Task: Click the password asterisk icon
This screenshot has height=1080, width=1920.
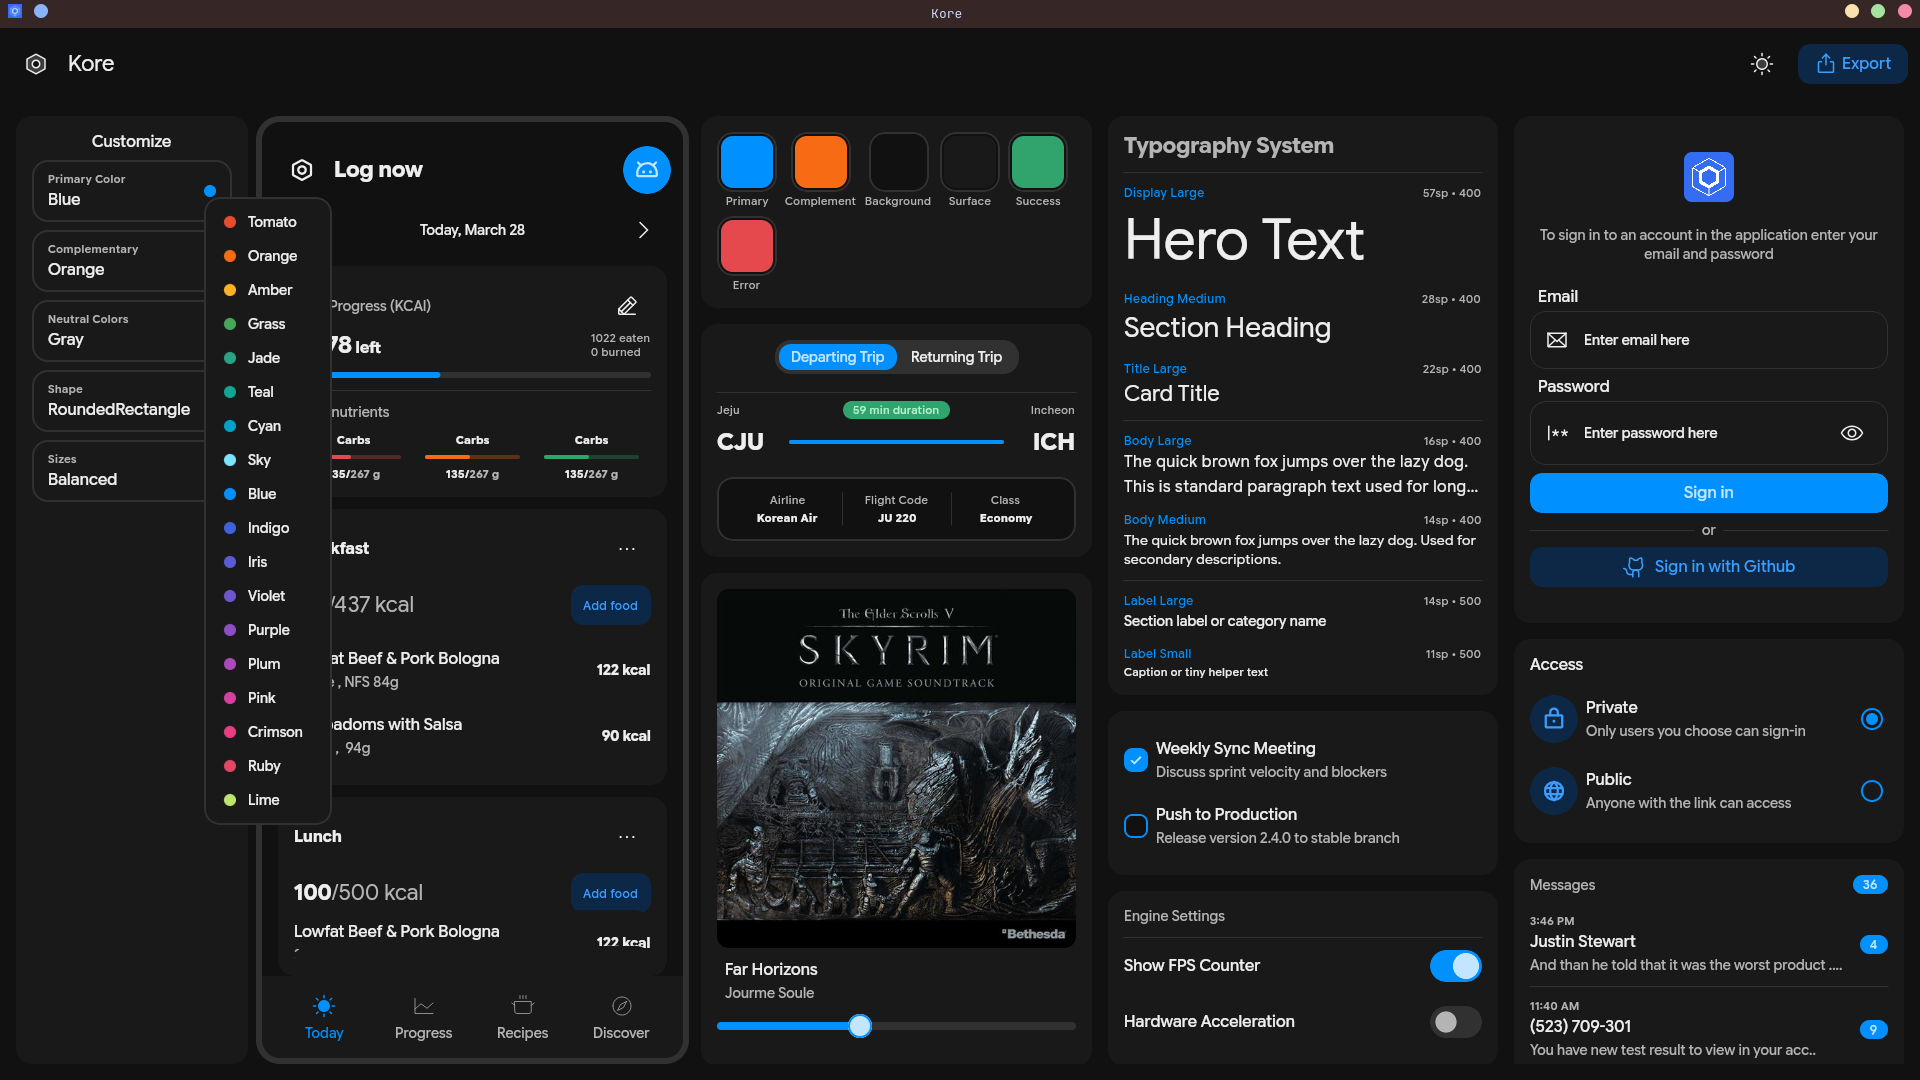Action: pos(1557,433)
